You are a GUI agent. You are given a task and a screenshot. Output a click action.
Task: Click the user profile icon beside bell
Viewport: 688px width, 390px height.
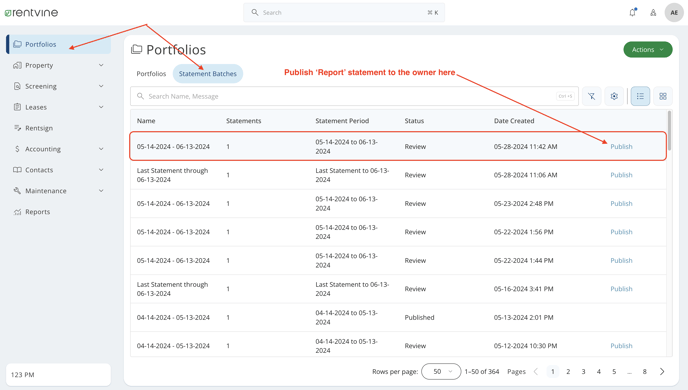(653, 13)
